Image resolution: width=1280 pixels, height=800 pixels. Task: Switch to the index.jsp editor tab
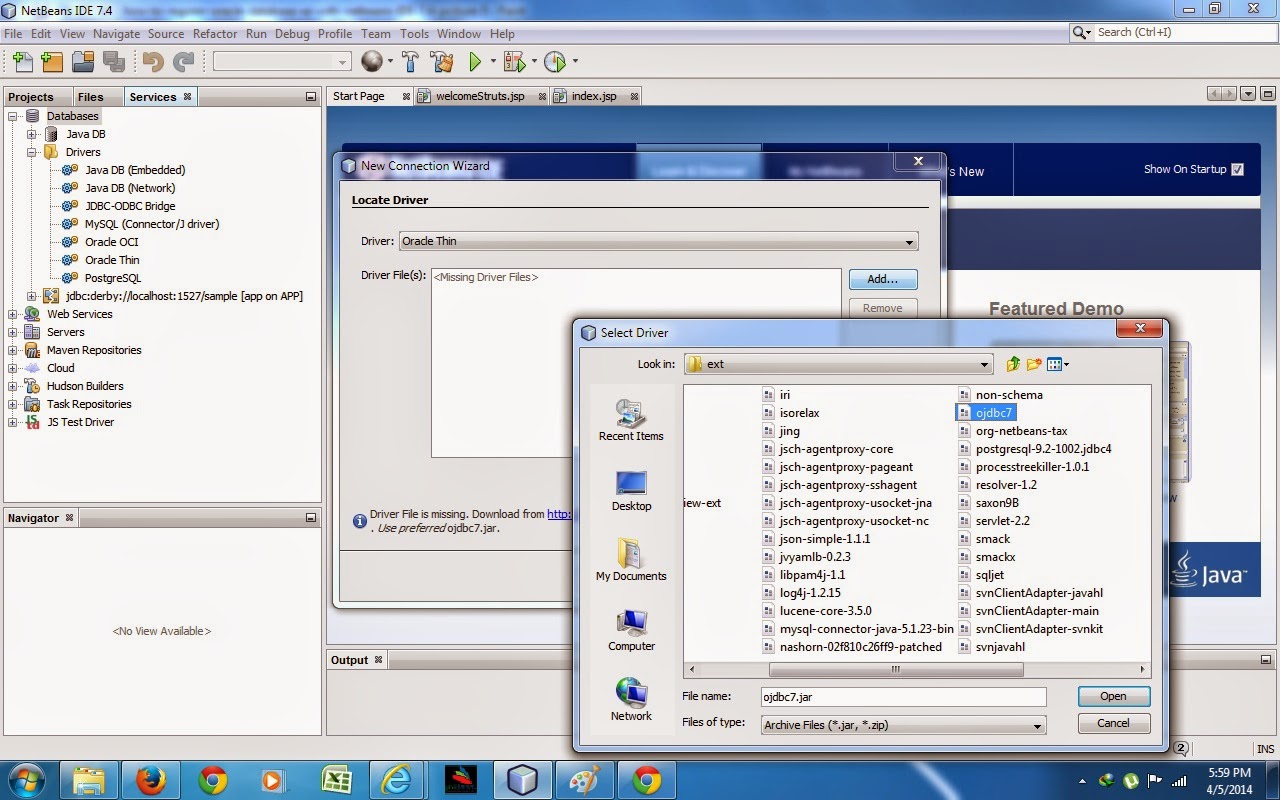[594, 97]
